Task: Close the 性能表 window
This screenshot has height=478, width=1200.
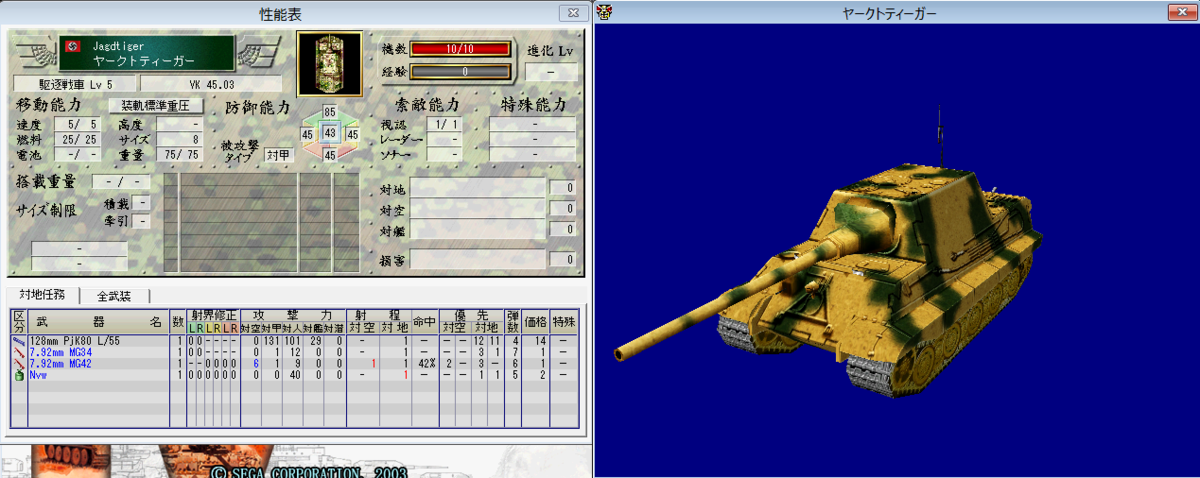Action: pos(571,12)
